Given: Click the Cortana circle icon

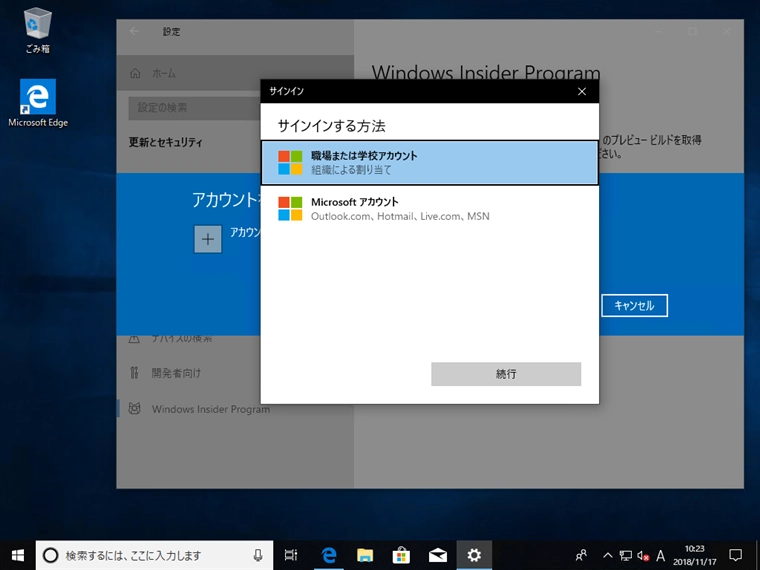Looking at the screenshot, I should [50, 555].
